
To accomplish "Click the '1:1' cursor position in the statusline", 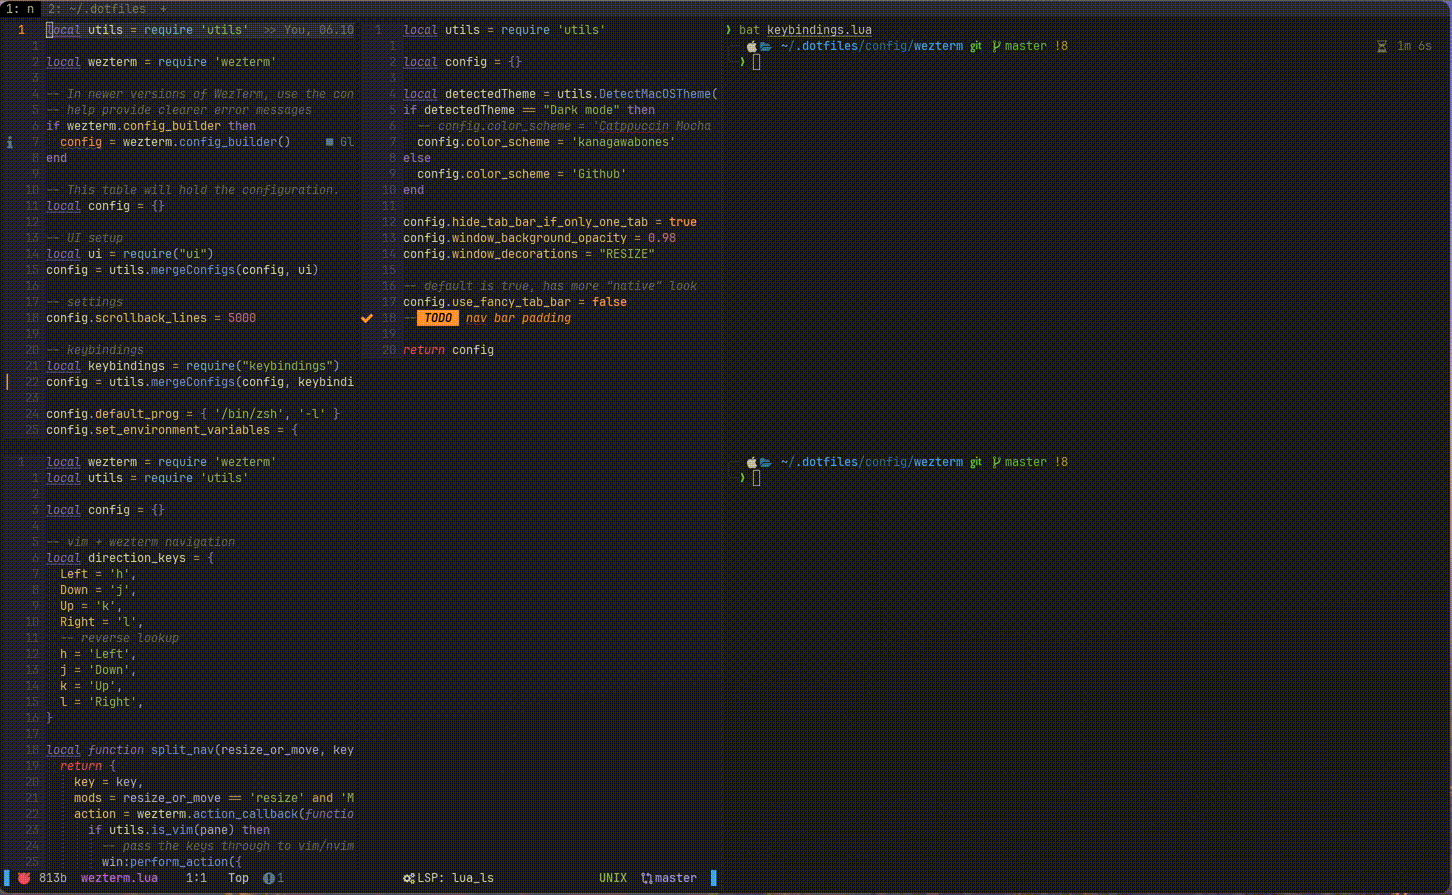I will (196, 878).
